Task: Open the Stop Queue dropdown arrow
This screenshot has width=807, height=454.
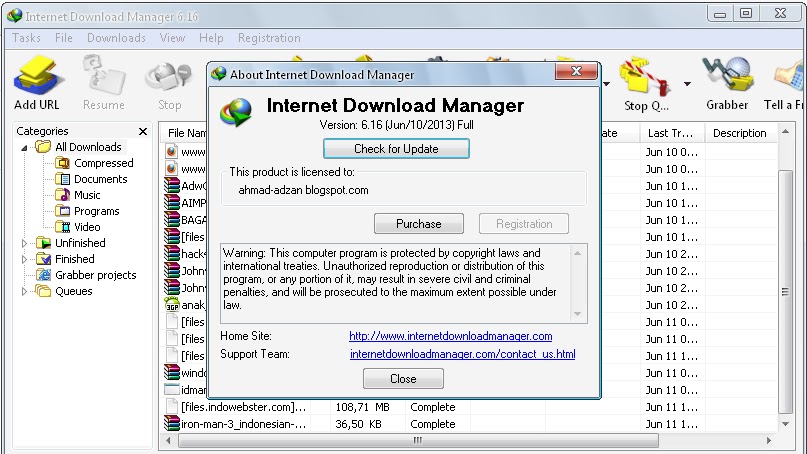Action: [x=687, y=83]
